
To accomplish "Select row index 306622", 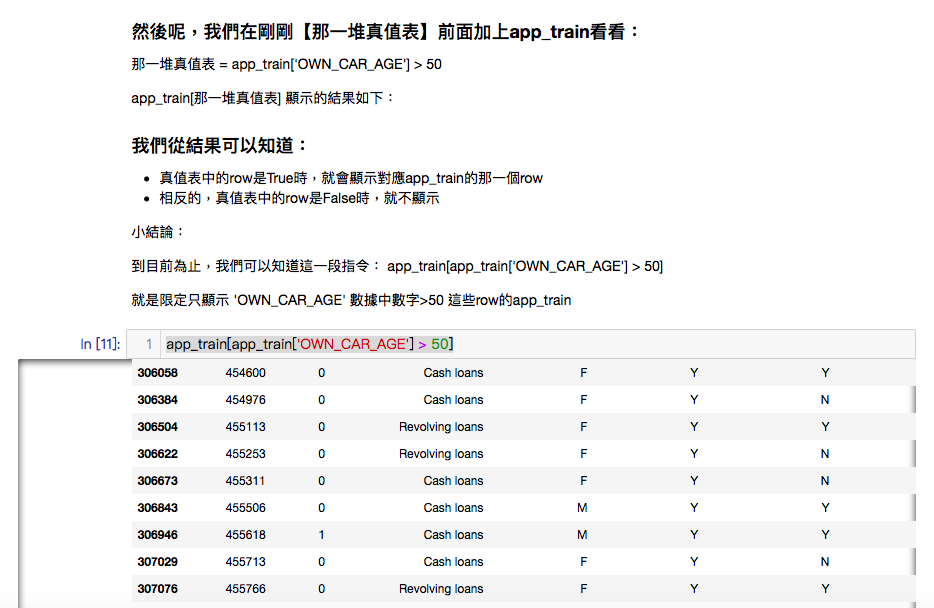I will (157, 454).
